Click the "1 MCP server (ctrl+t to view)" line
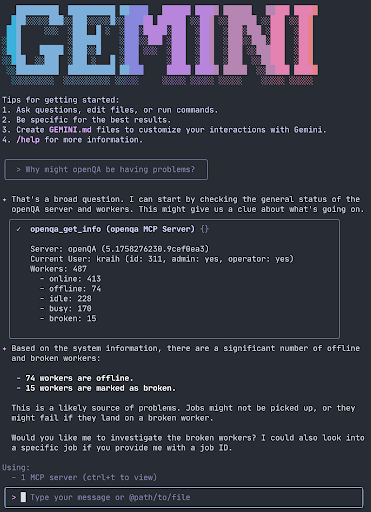Image resolution: width=371 pixels, height=512 pixels. (89, 477)
